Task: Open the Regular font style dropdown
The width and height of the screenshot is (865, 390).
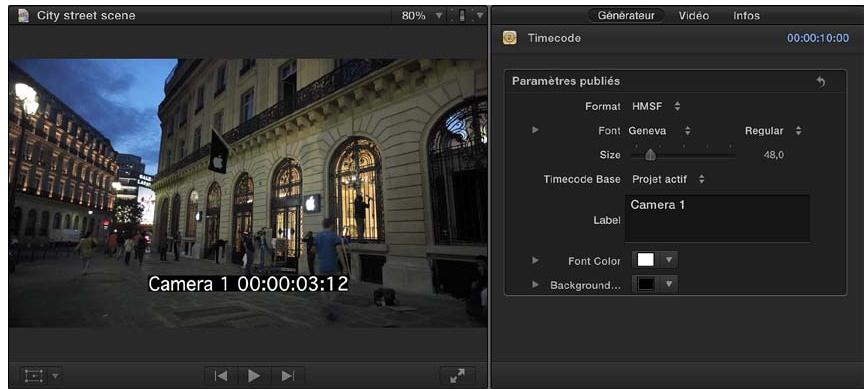Action: [x=773, y=131]
